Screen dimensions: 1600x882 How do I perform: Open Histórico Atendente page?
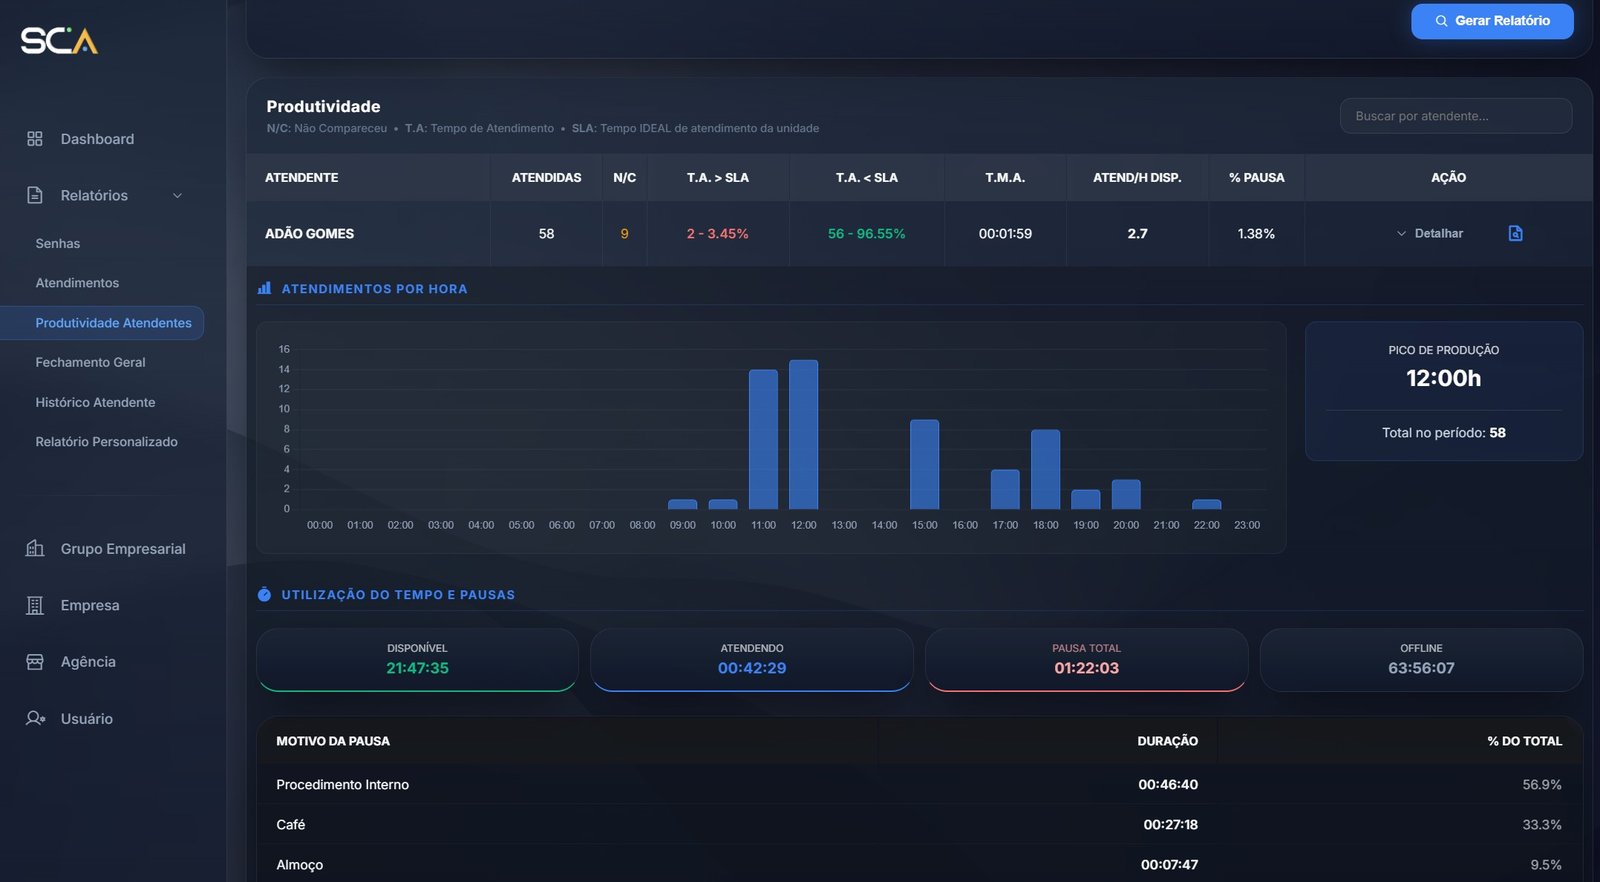tap(95, 402)
